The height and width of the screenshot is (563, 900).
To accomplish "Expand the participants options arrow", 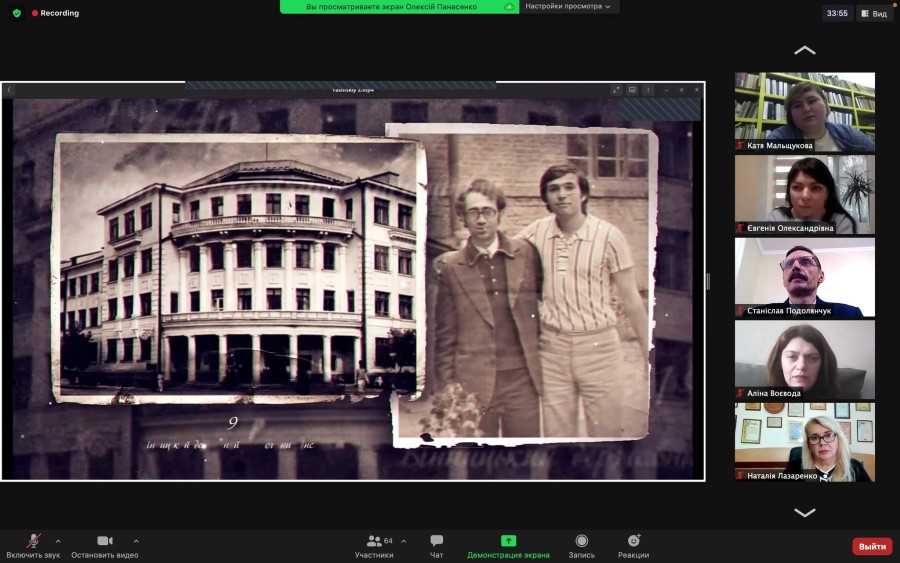I will [x=404, y=541].
